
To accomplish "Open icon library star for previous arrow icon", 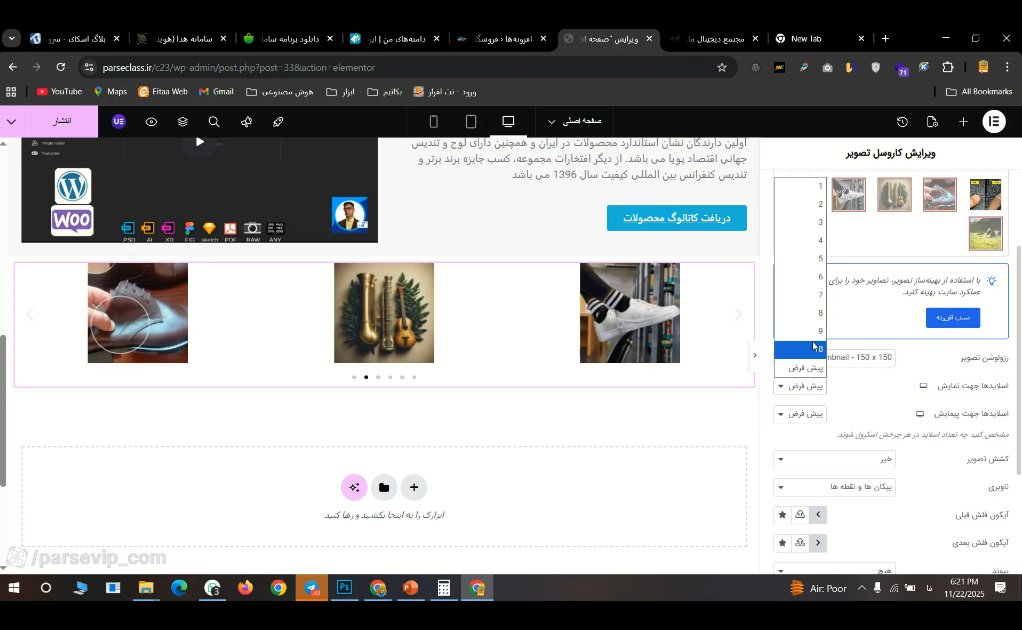I will point(782,515).
